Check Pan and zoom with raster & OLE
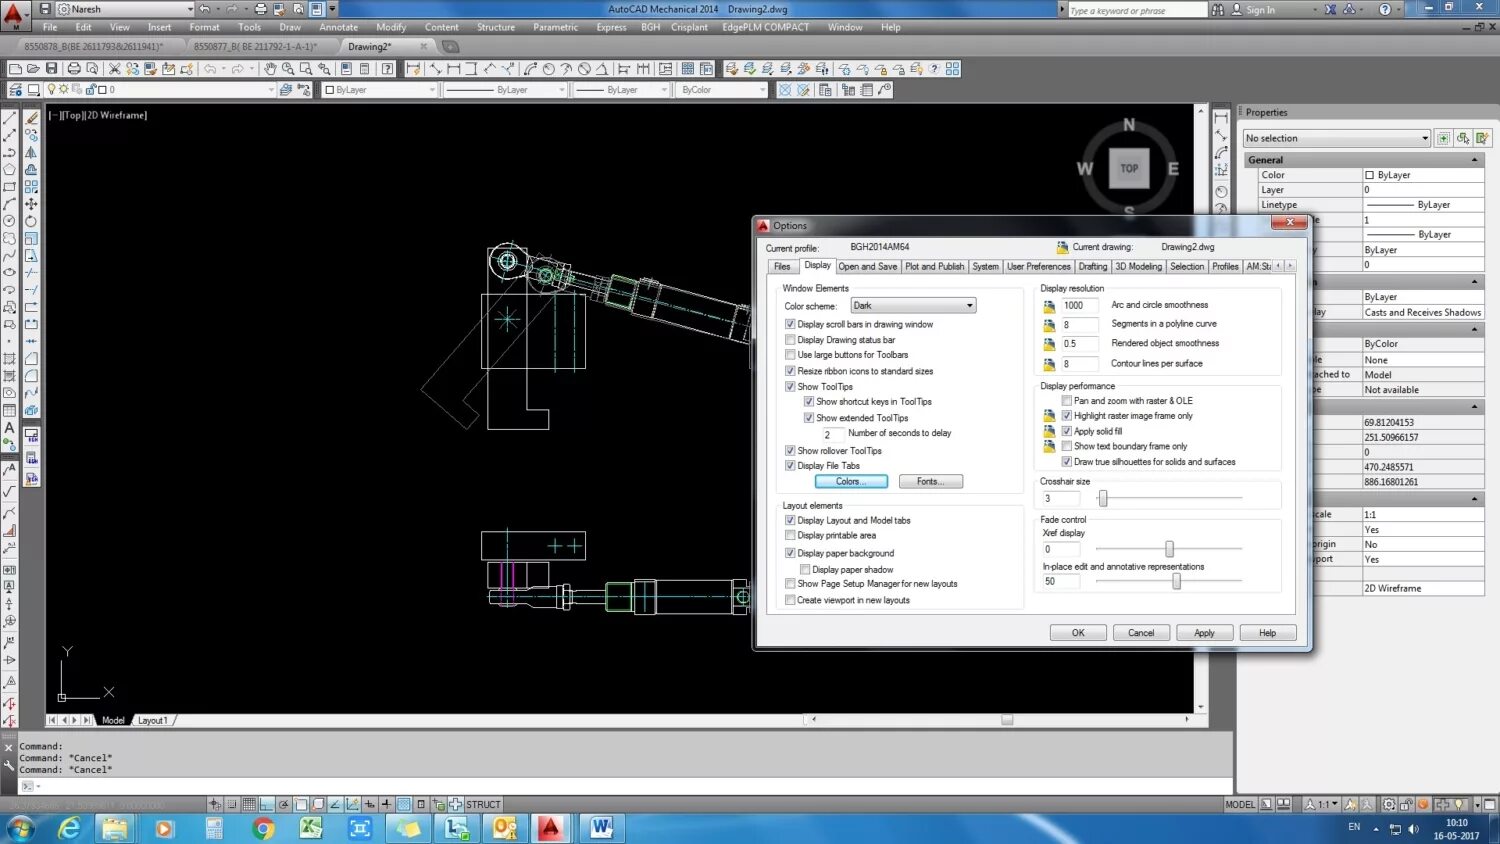This screenshot has width=1500, height=844. 1066,401
